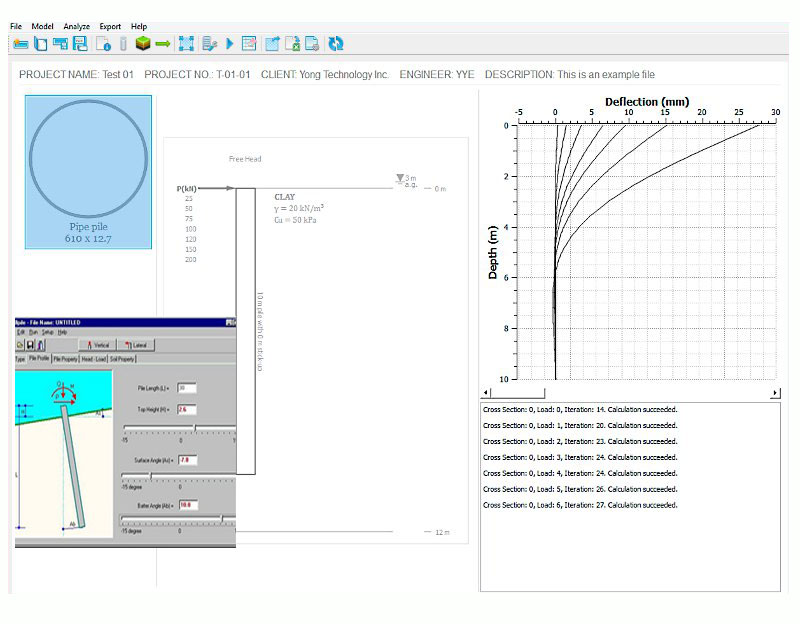The width and height of the screenshot is (800, 624).
Task: Open the Analyze menu
Action: [76, 26]
